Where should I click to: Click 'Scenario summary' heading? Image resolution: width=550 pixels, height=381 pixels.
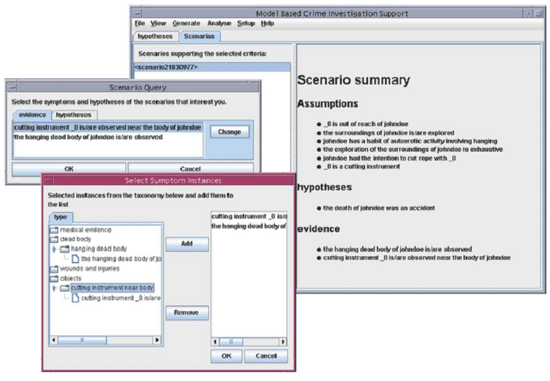[x=354, y=80]
